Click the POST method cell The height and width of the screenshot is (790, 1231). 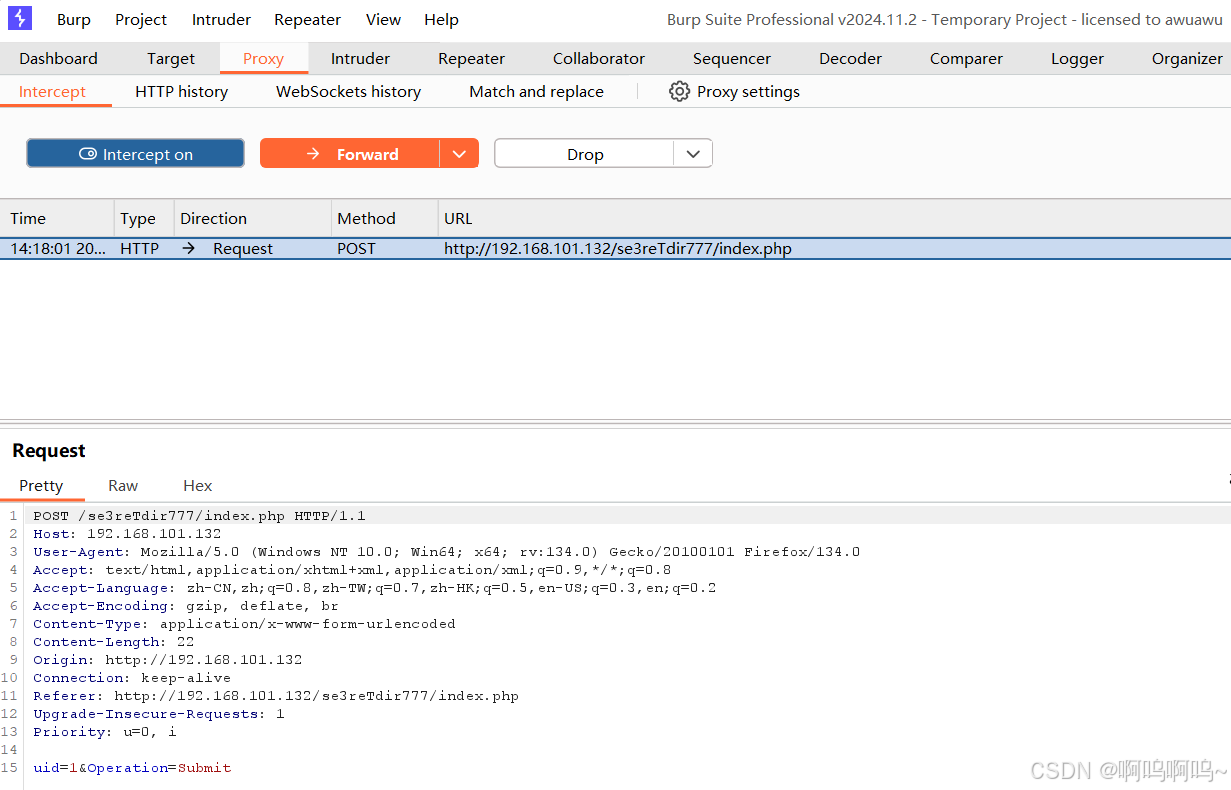pos(356,249)
